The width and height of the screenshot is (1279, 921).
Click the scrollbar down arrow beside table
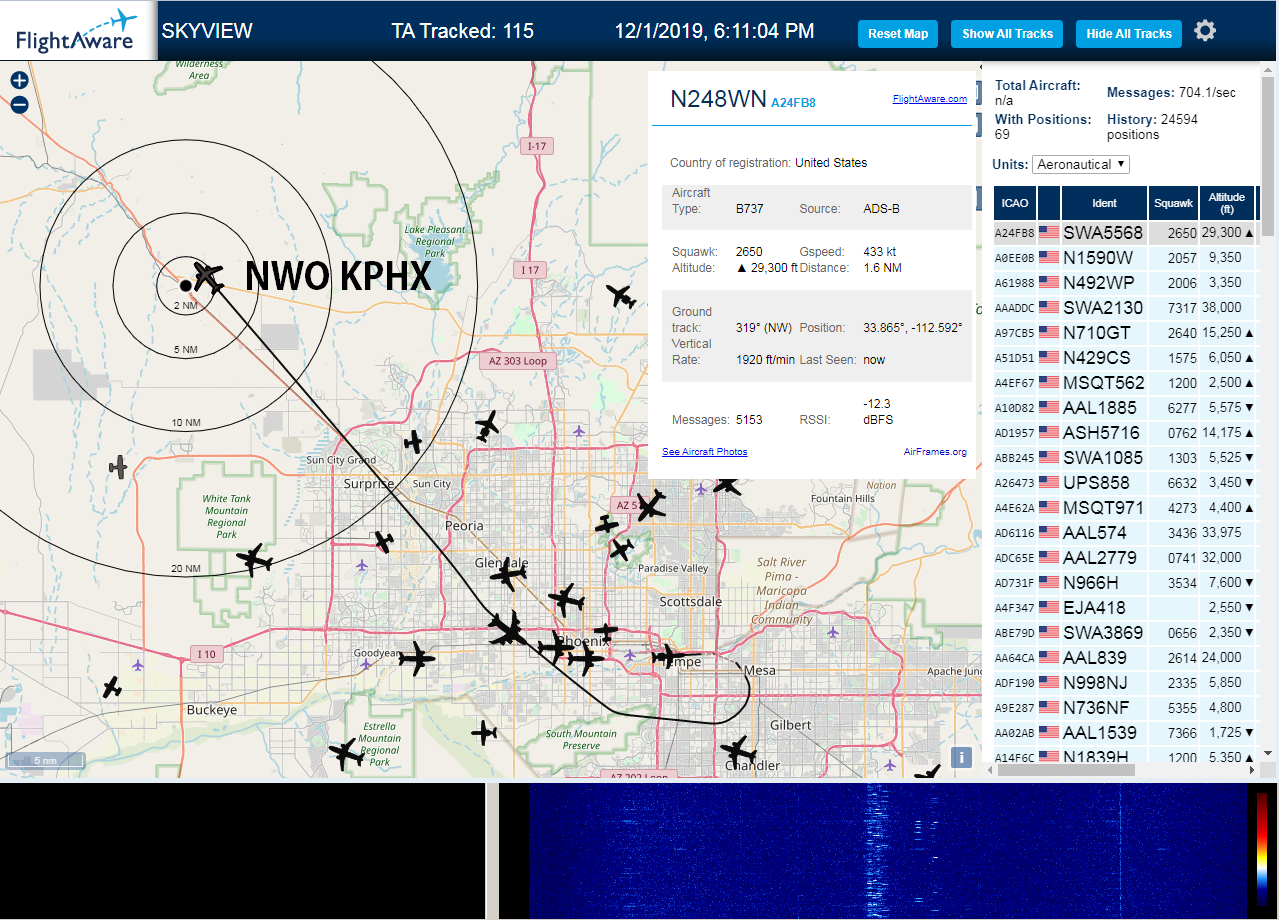(1268, 753)
